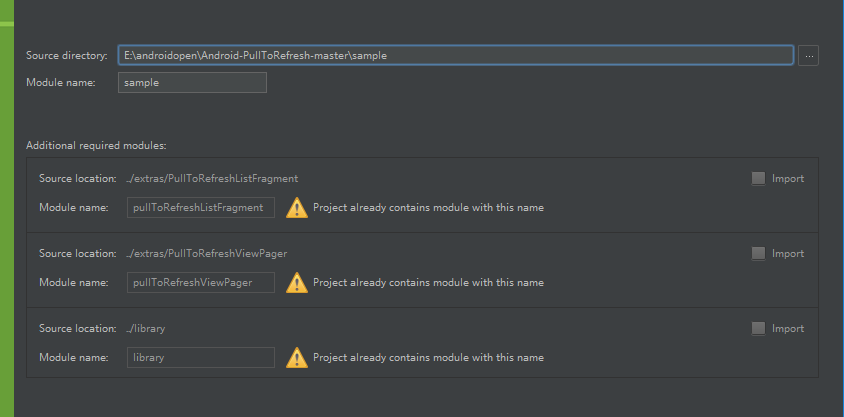Click the 'Additional required modules:' label
Image resolution: width=844 pixels, height=417 pixels.
click(x=96, y=145)
